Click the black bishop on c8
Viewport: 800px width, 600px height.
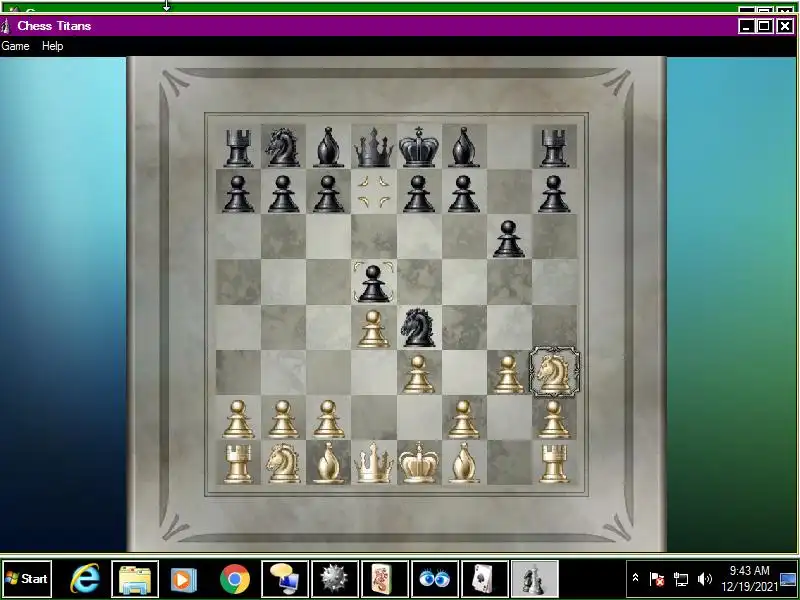328,147
